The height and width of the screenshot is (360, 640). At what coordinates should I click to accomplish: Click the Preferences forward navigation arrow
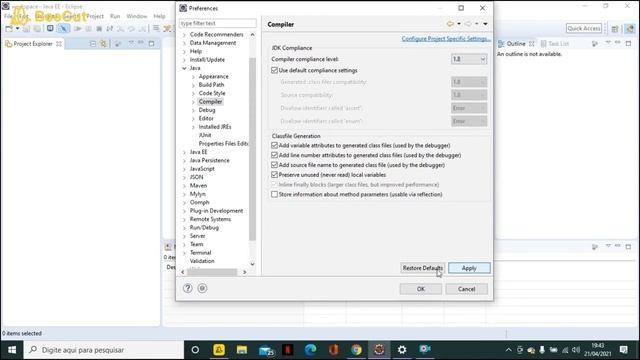(x=468, y=24)
